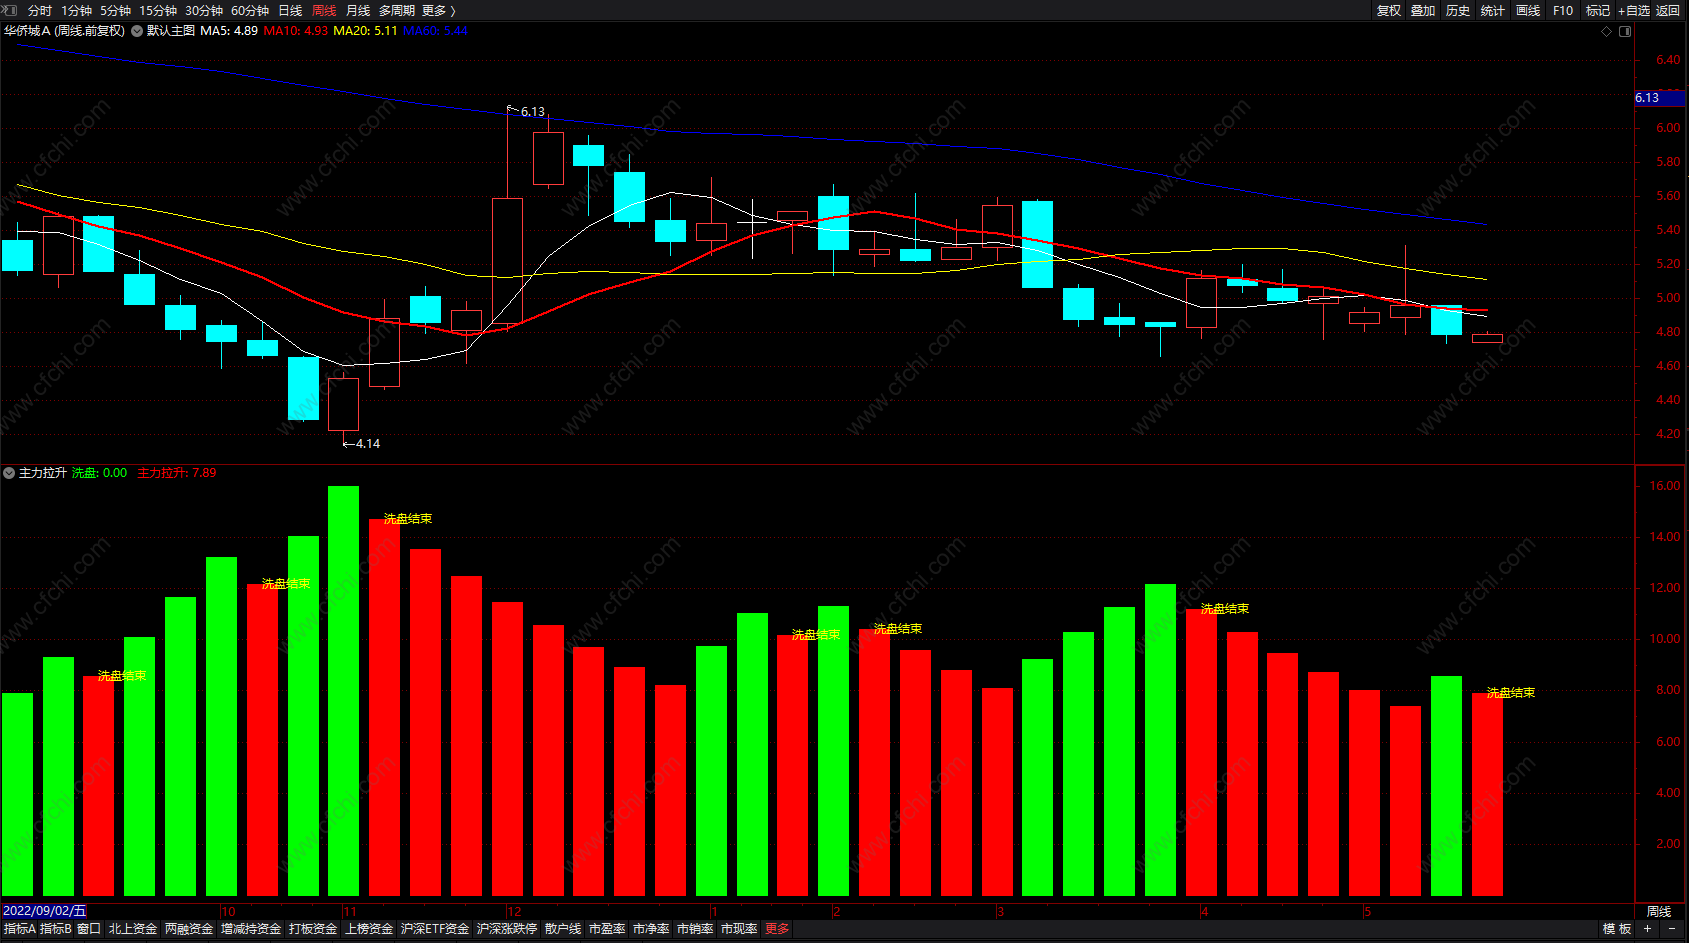Zoom in with the plus button
This screenshot has width=1689, height=943.
click(1647, 929)
